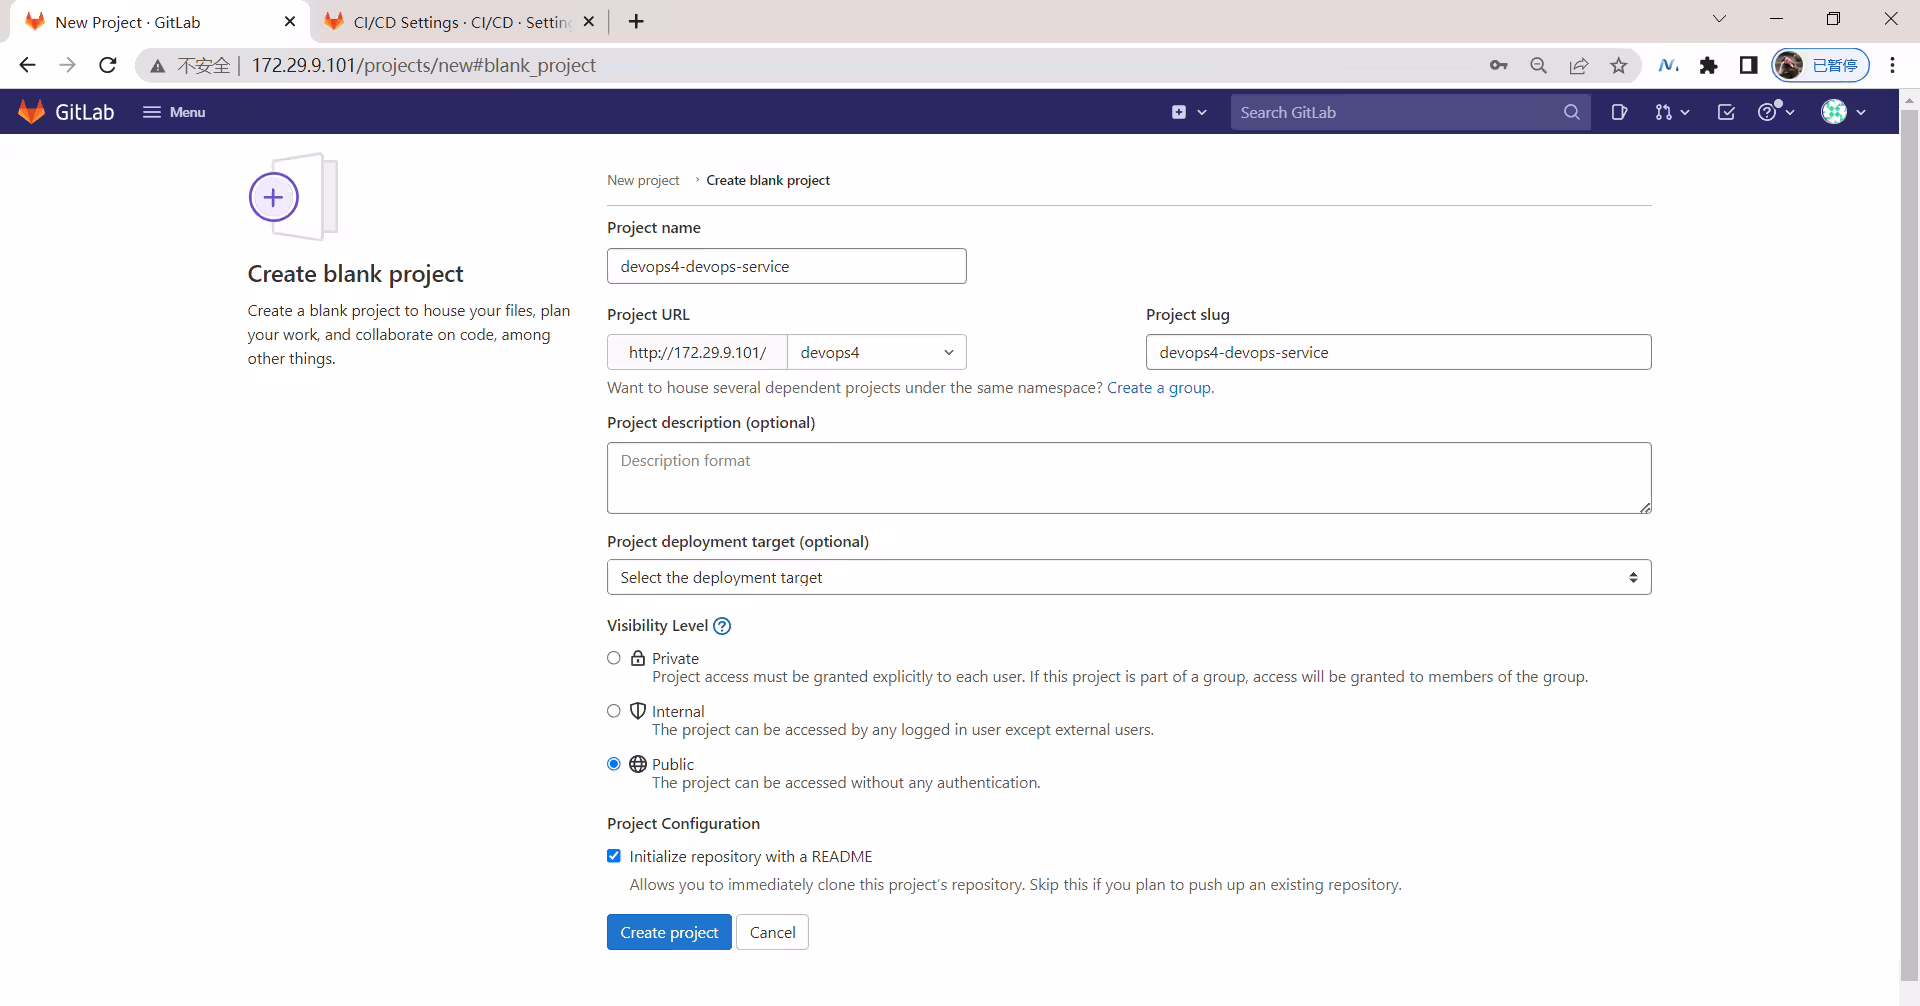1920x1006 pixels.
Task: Open the GitLab Menu
Action: 174,112
